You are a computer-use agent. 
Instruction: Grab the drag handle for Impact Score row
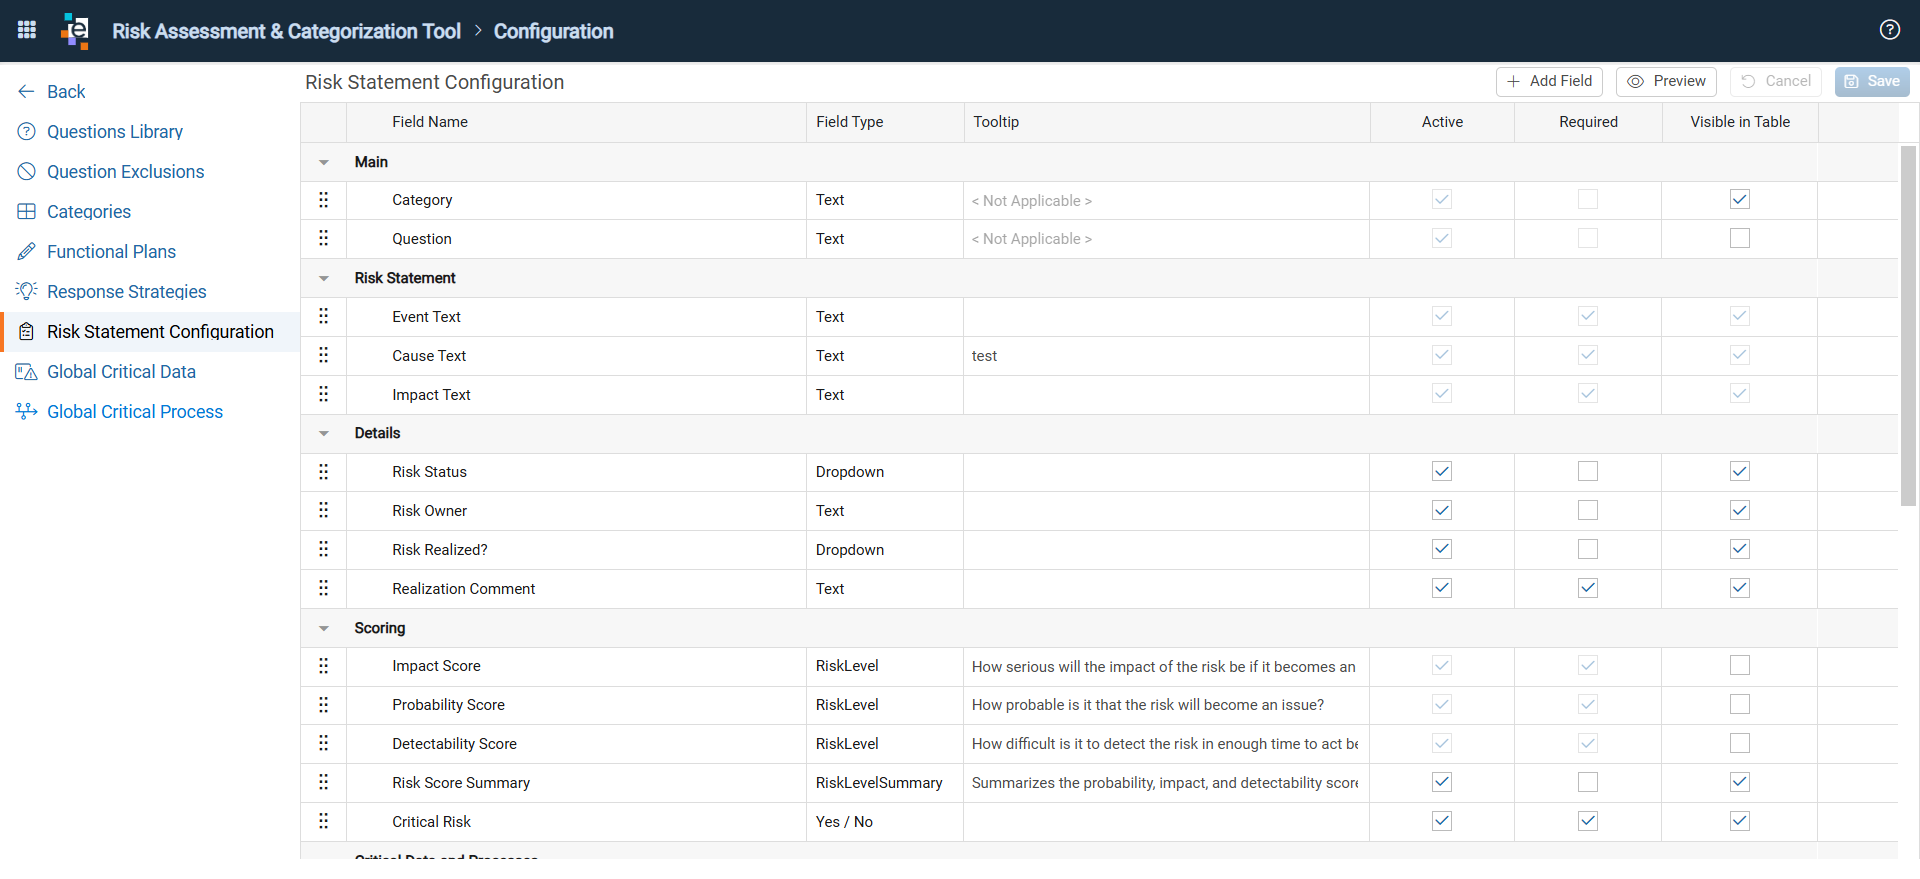click(323, 666)
